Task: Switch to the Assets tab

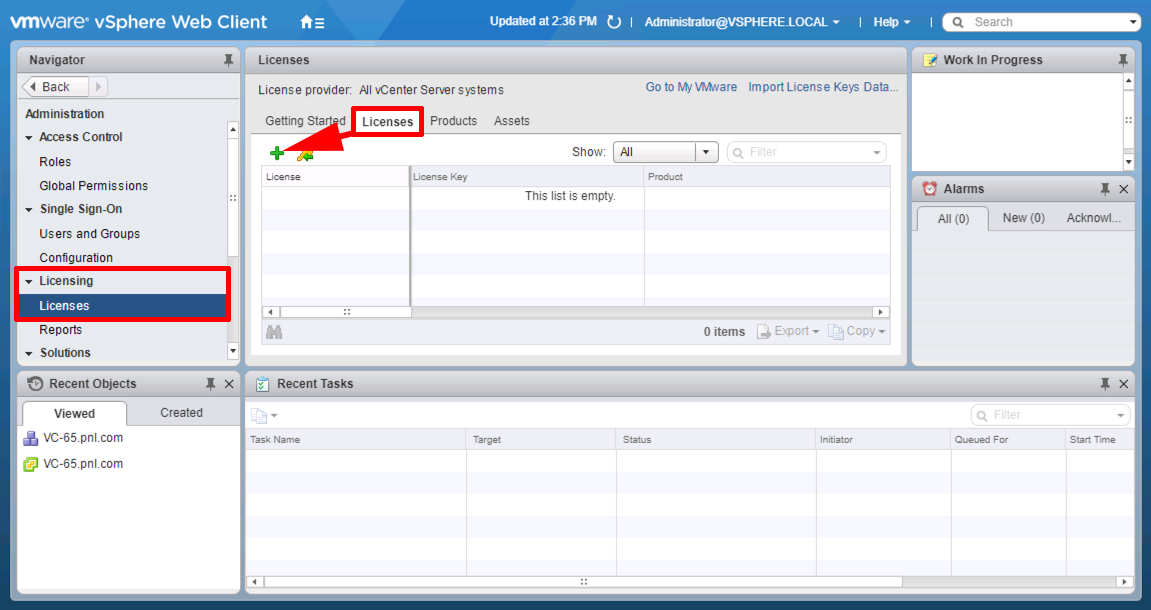Action: (512, 121)
